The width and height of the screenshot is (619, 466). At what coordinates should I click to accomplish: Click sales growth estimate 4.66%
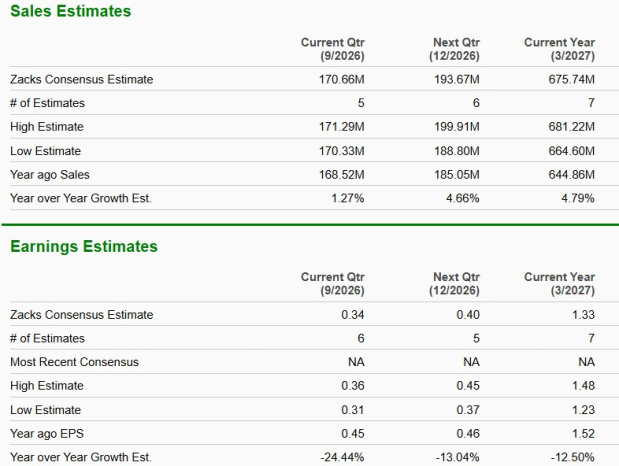tap(463, 198)
